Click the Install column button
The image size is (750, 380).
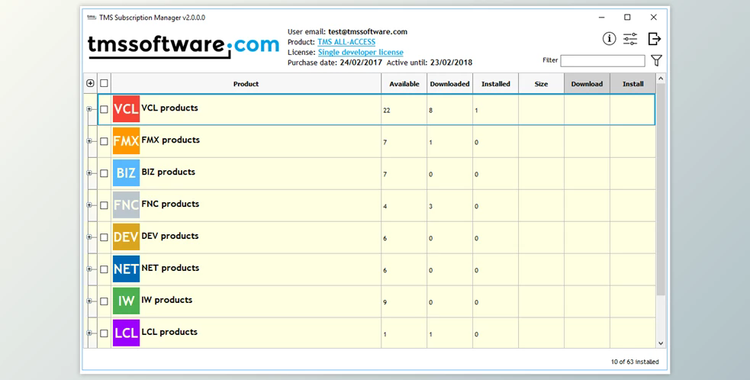[x=633, y=84]
